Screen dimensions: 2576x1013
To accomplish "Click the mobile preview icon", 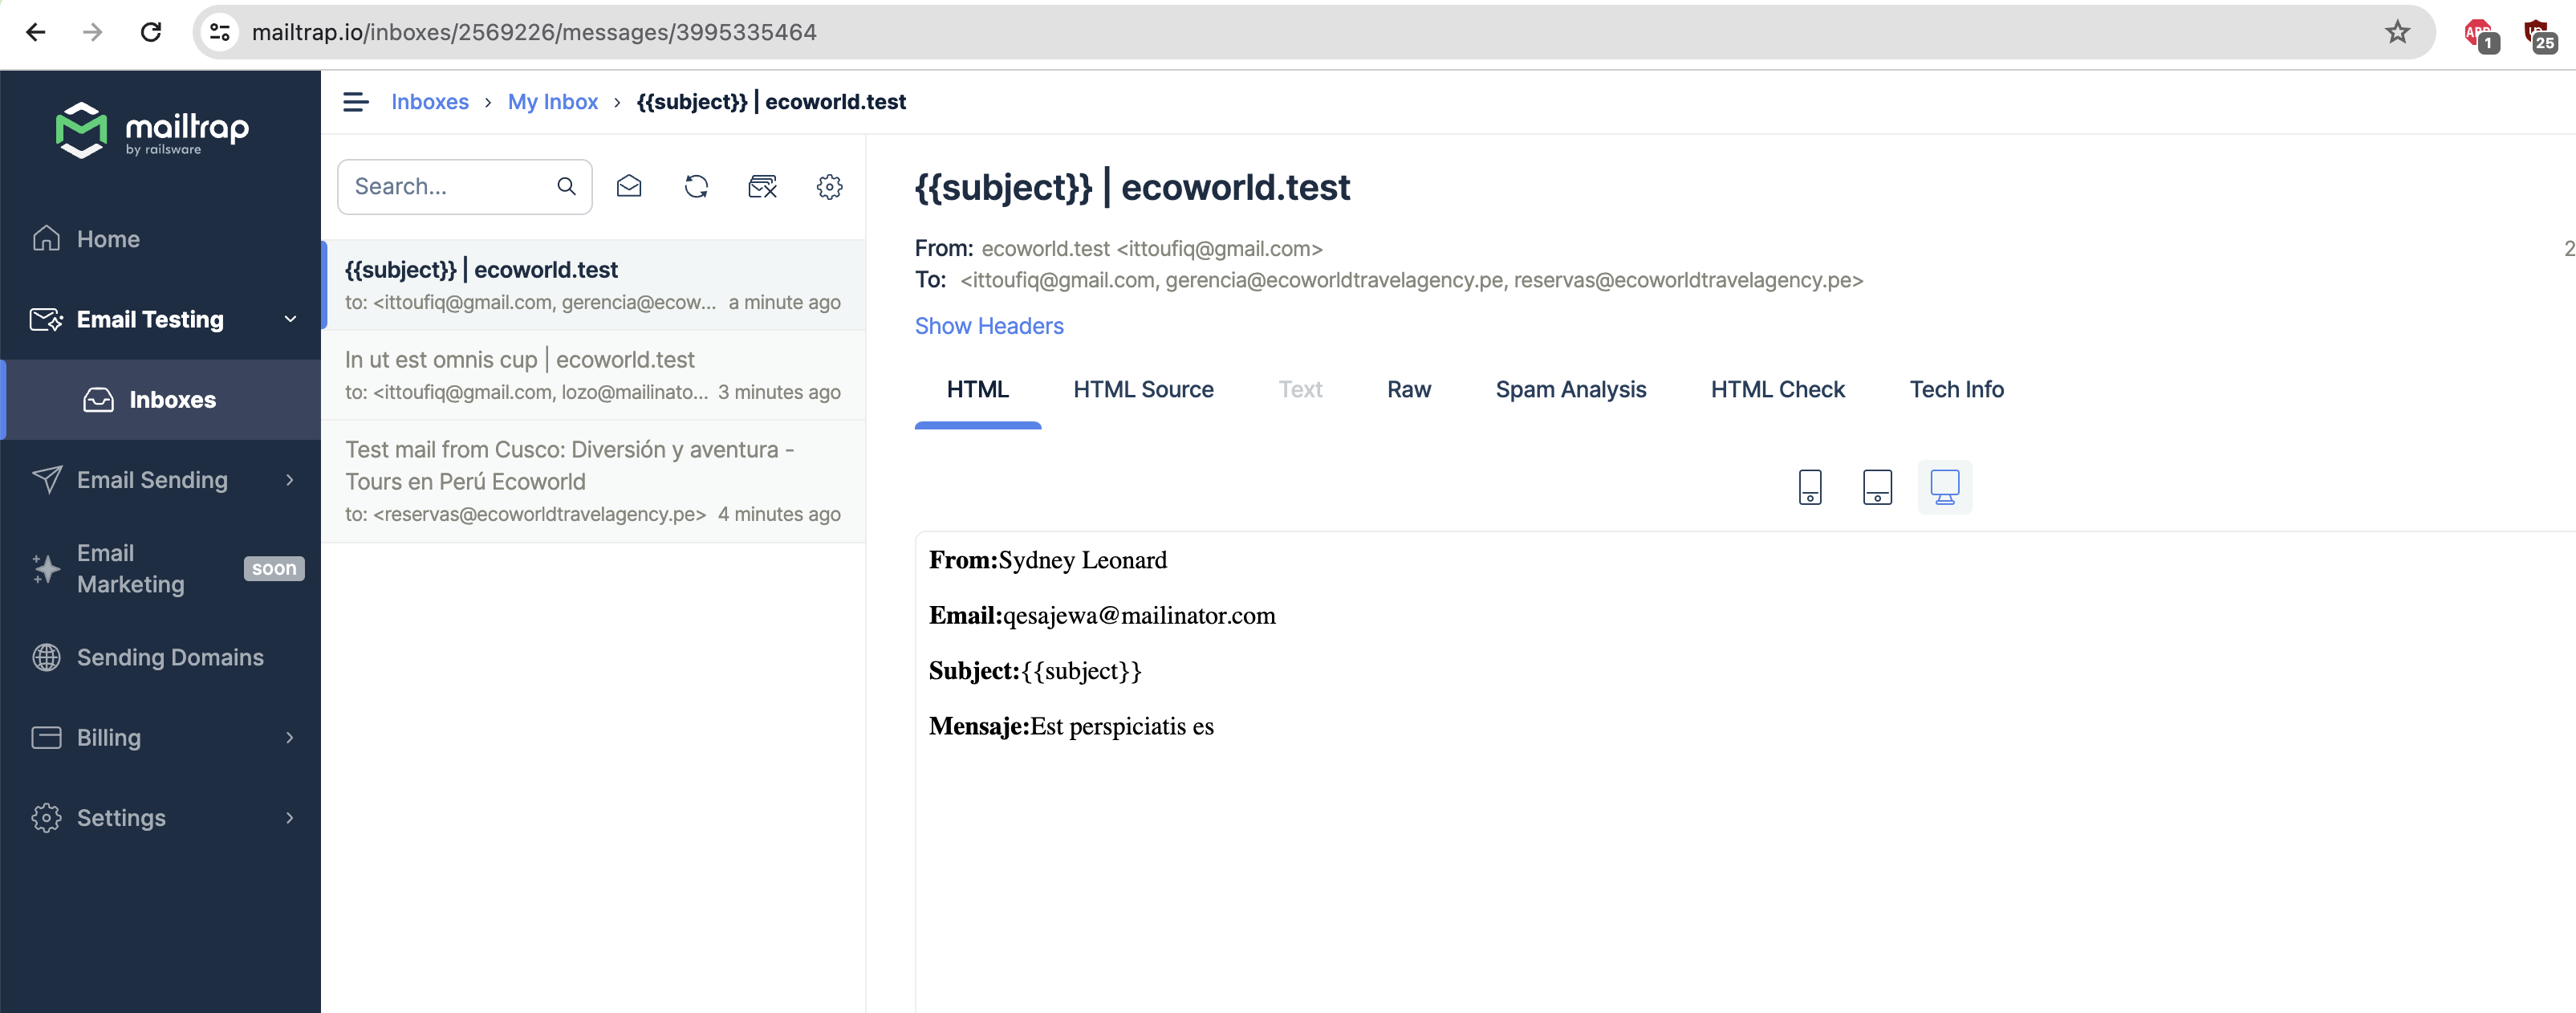I will [1809, 486].
